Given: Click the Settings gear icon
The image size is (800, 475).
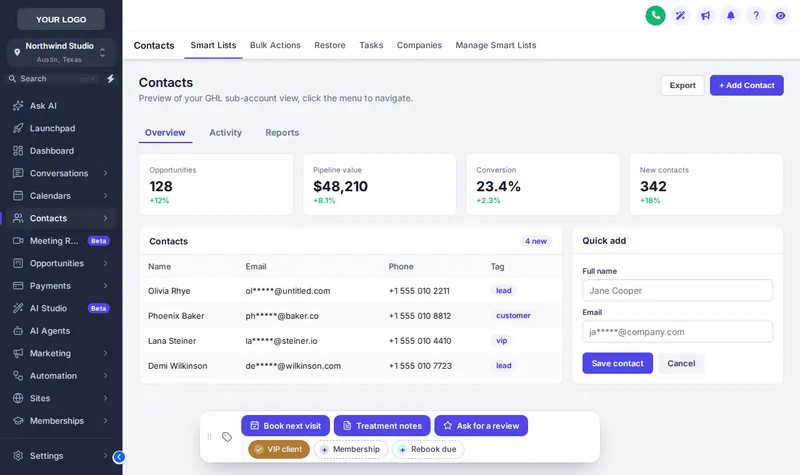Looking at the screenshot, I should 18,456.
